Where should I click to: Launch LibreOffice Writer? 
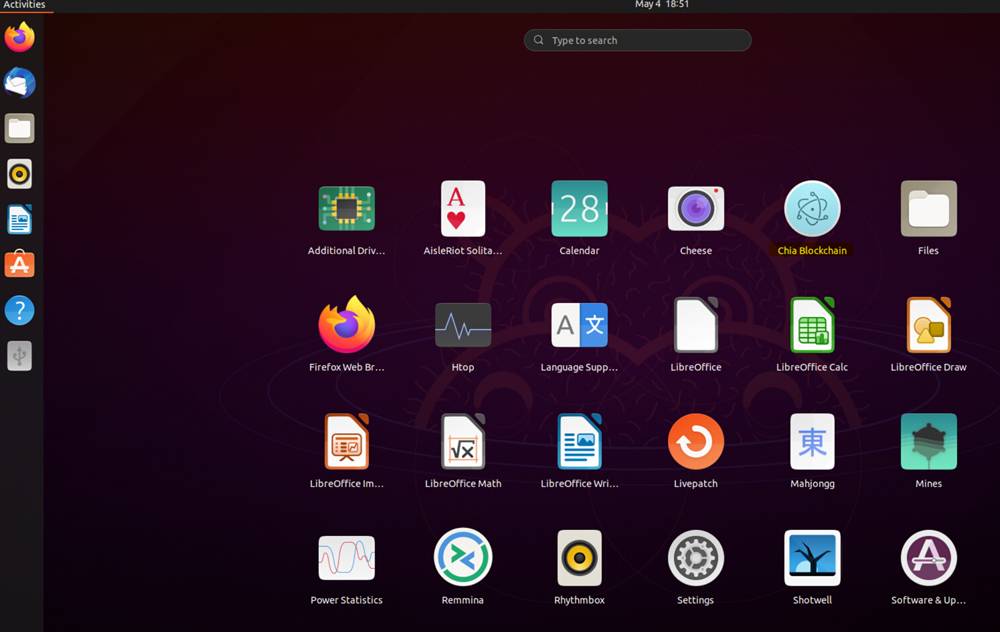pyautogui.click(x=579, y=442)
